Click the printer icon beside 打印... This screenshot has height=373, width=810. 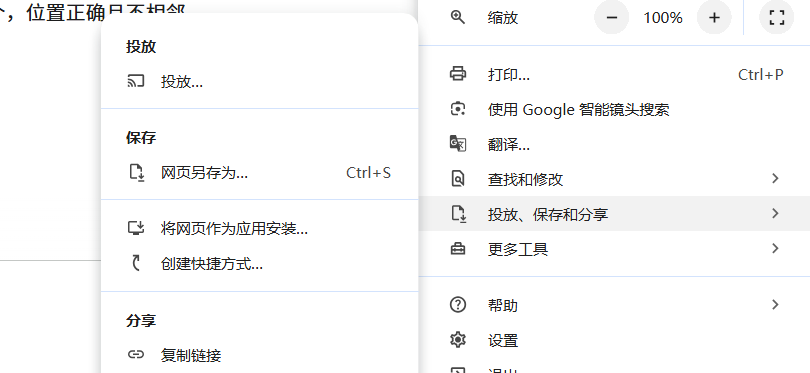click(458, 74)
